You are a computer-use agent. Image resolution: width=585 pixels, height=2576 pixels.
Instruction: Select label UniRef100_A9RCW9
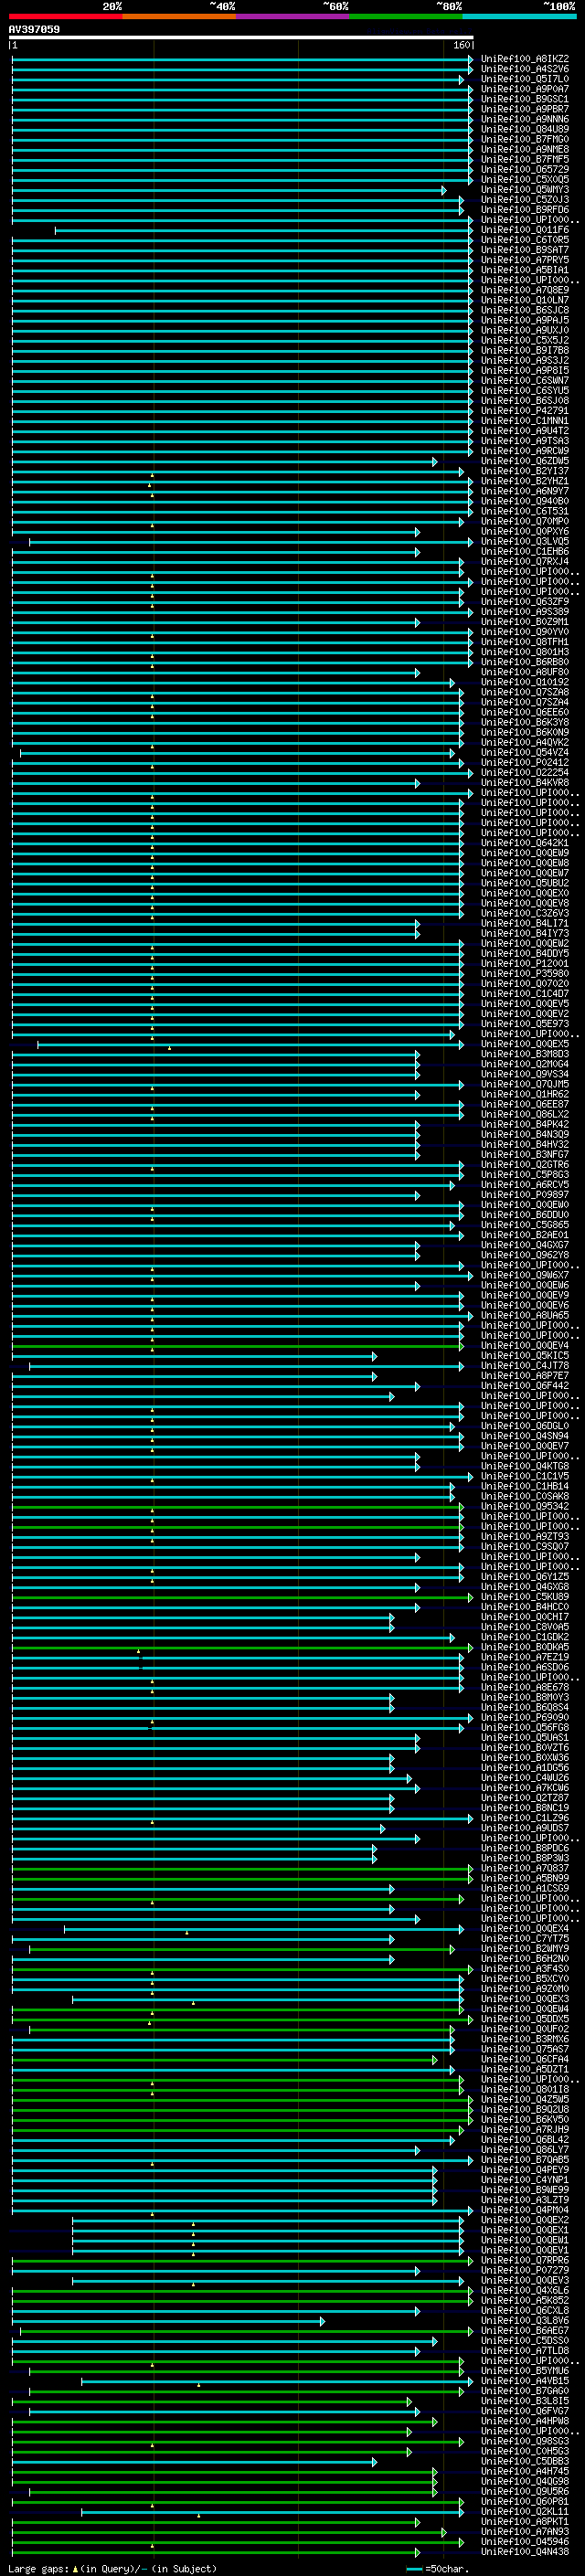tap(525, 451)
